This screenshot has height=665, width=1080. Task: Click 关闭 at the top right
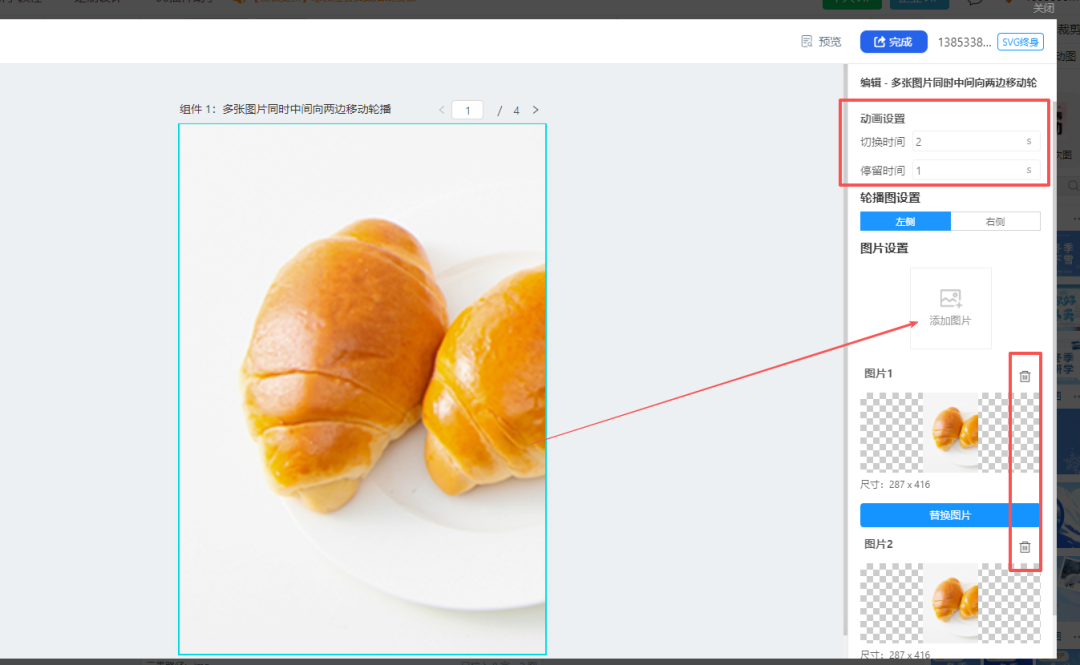[1043, 8]
